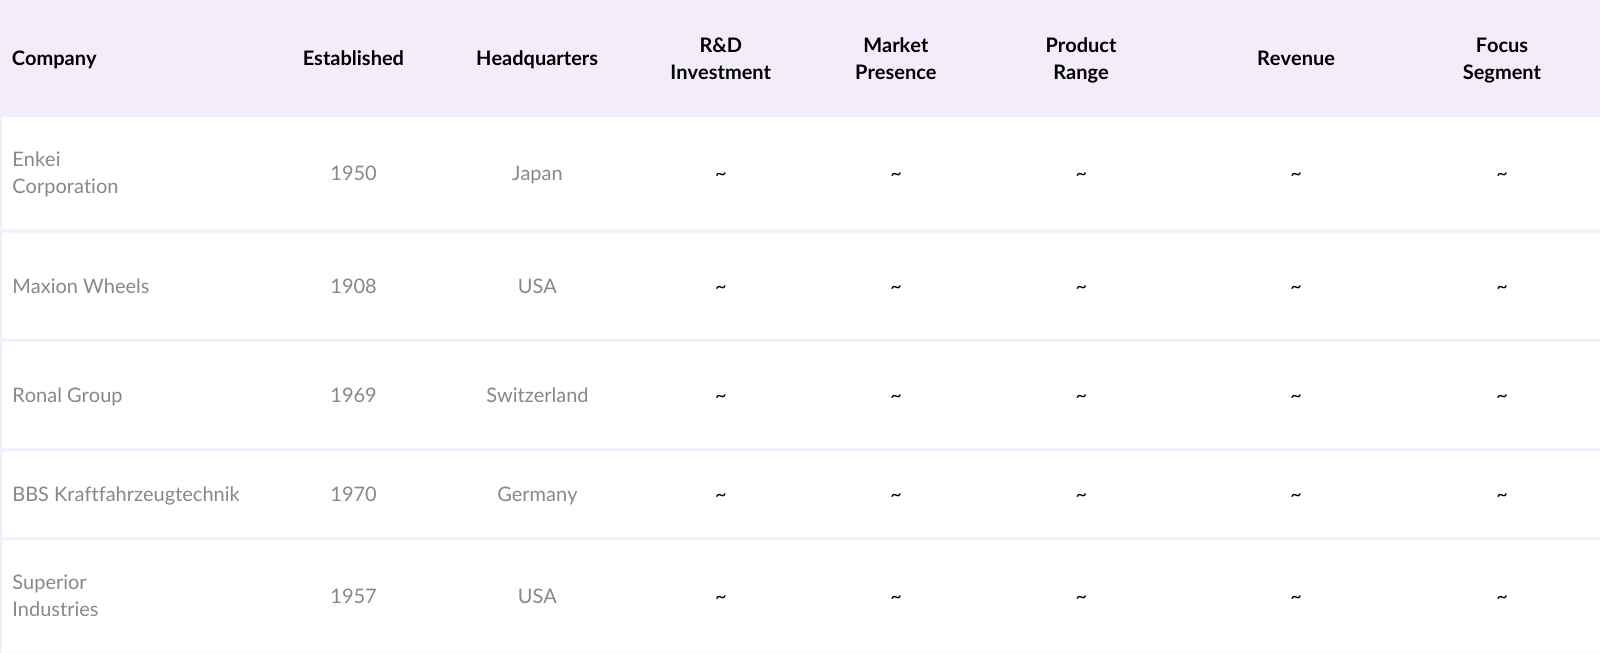Click the Focus Segment column header

[1501, 58]
